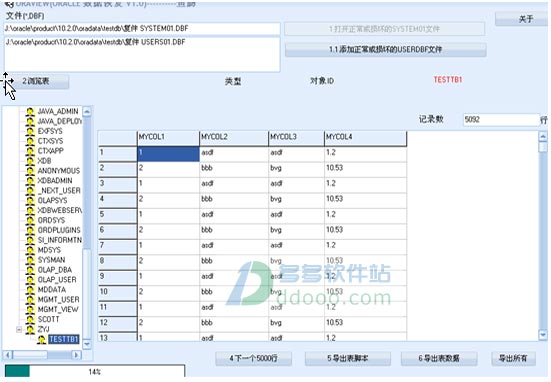Click row header number 10
Image resolution: width=551 pixels, height=382 pixels.
click(x=117, y=292)
